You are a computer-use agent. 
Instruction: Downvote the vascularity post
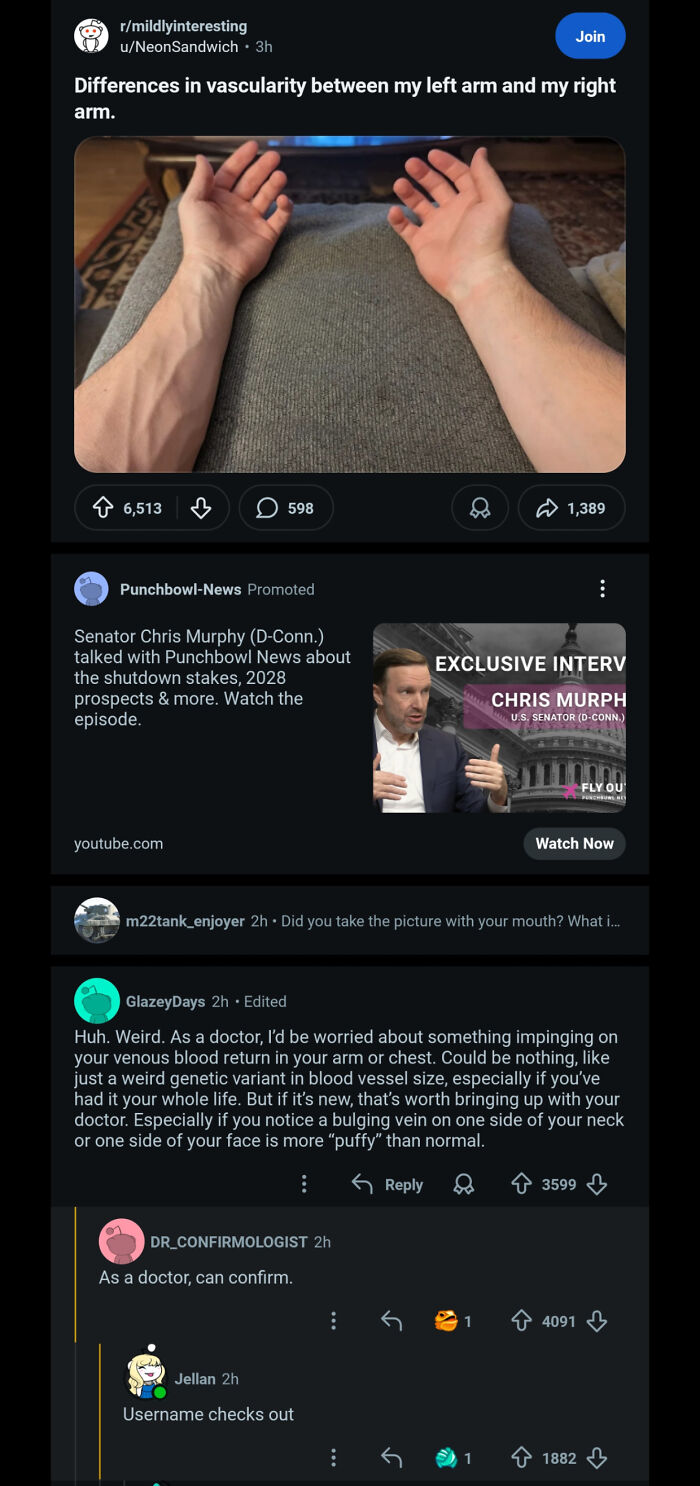point(201,508)
